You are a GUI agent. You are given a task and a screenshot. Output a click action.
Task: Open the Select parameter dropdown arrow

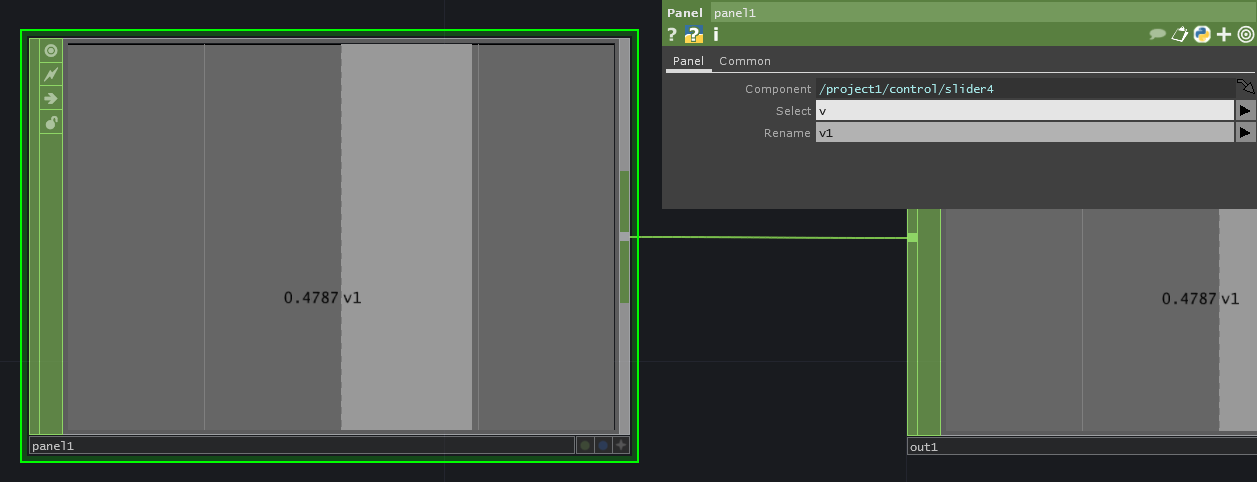(1245, 111)
